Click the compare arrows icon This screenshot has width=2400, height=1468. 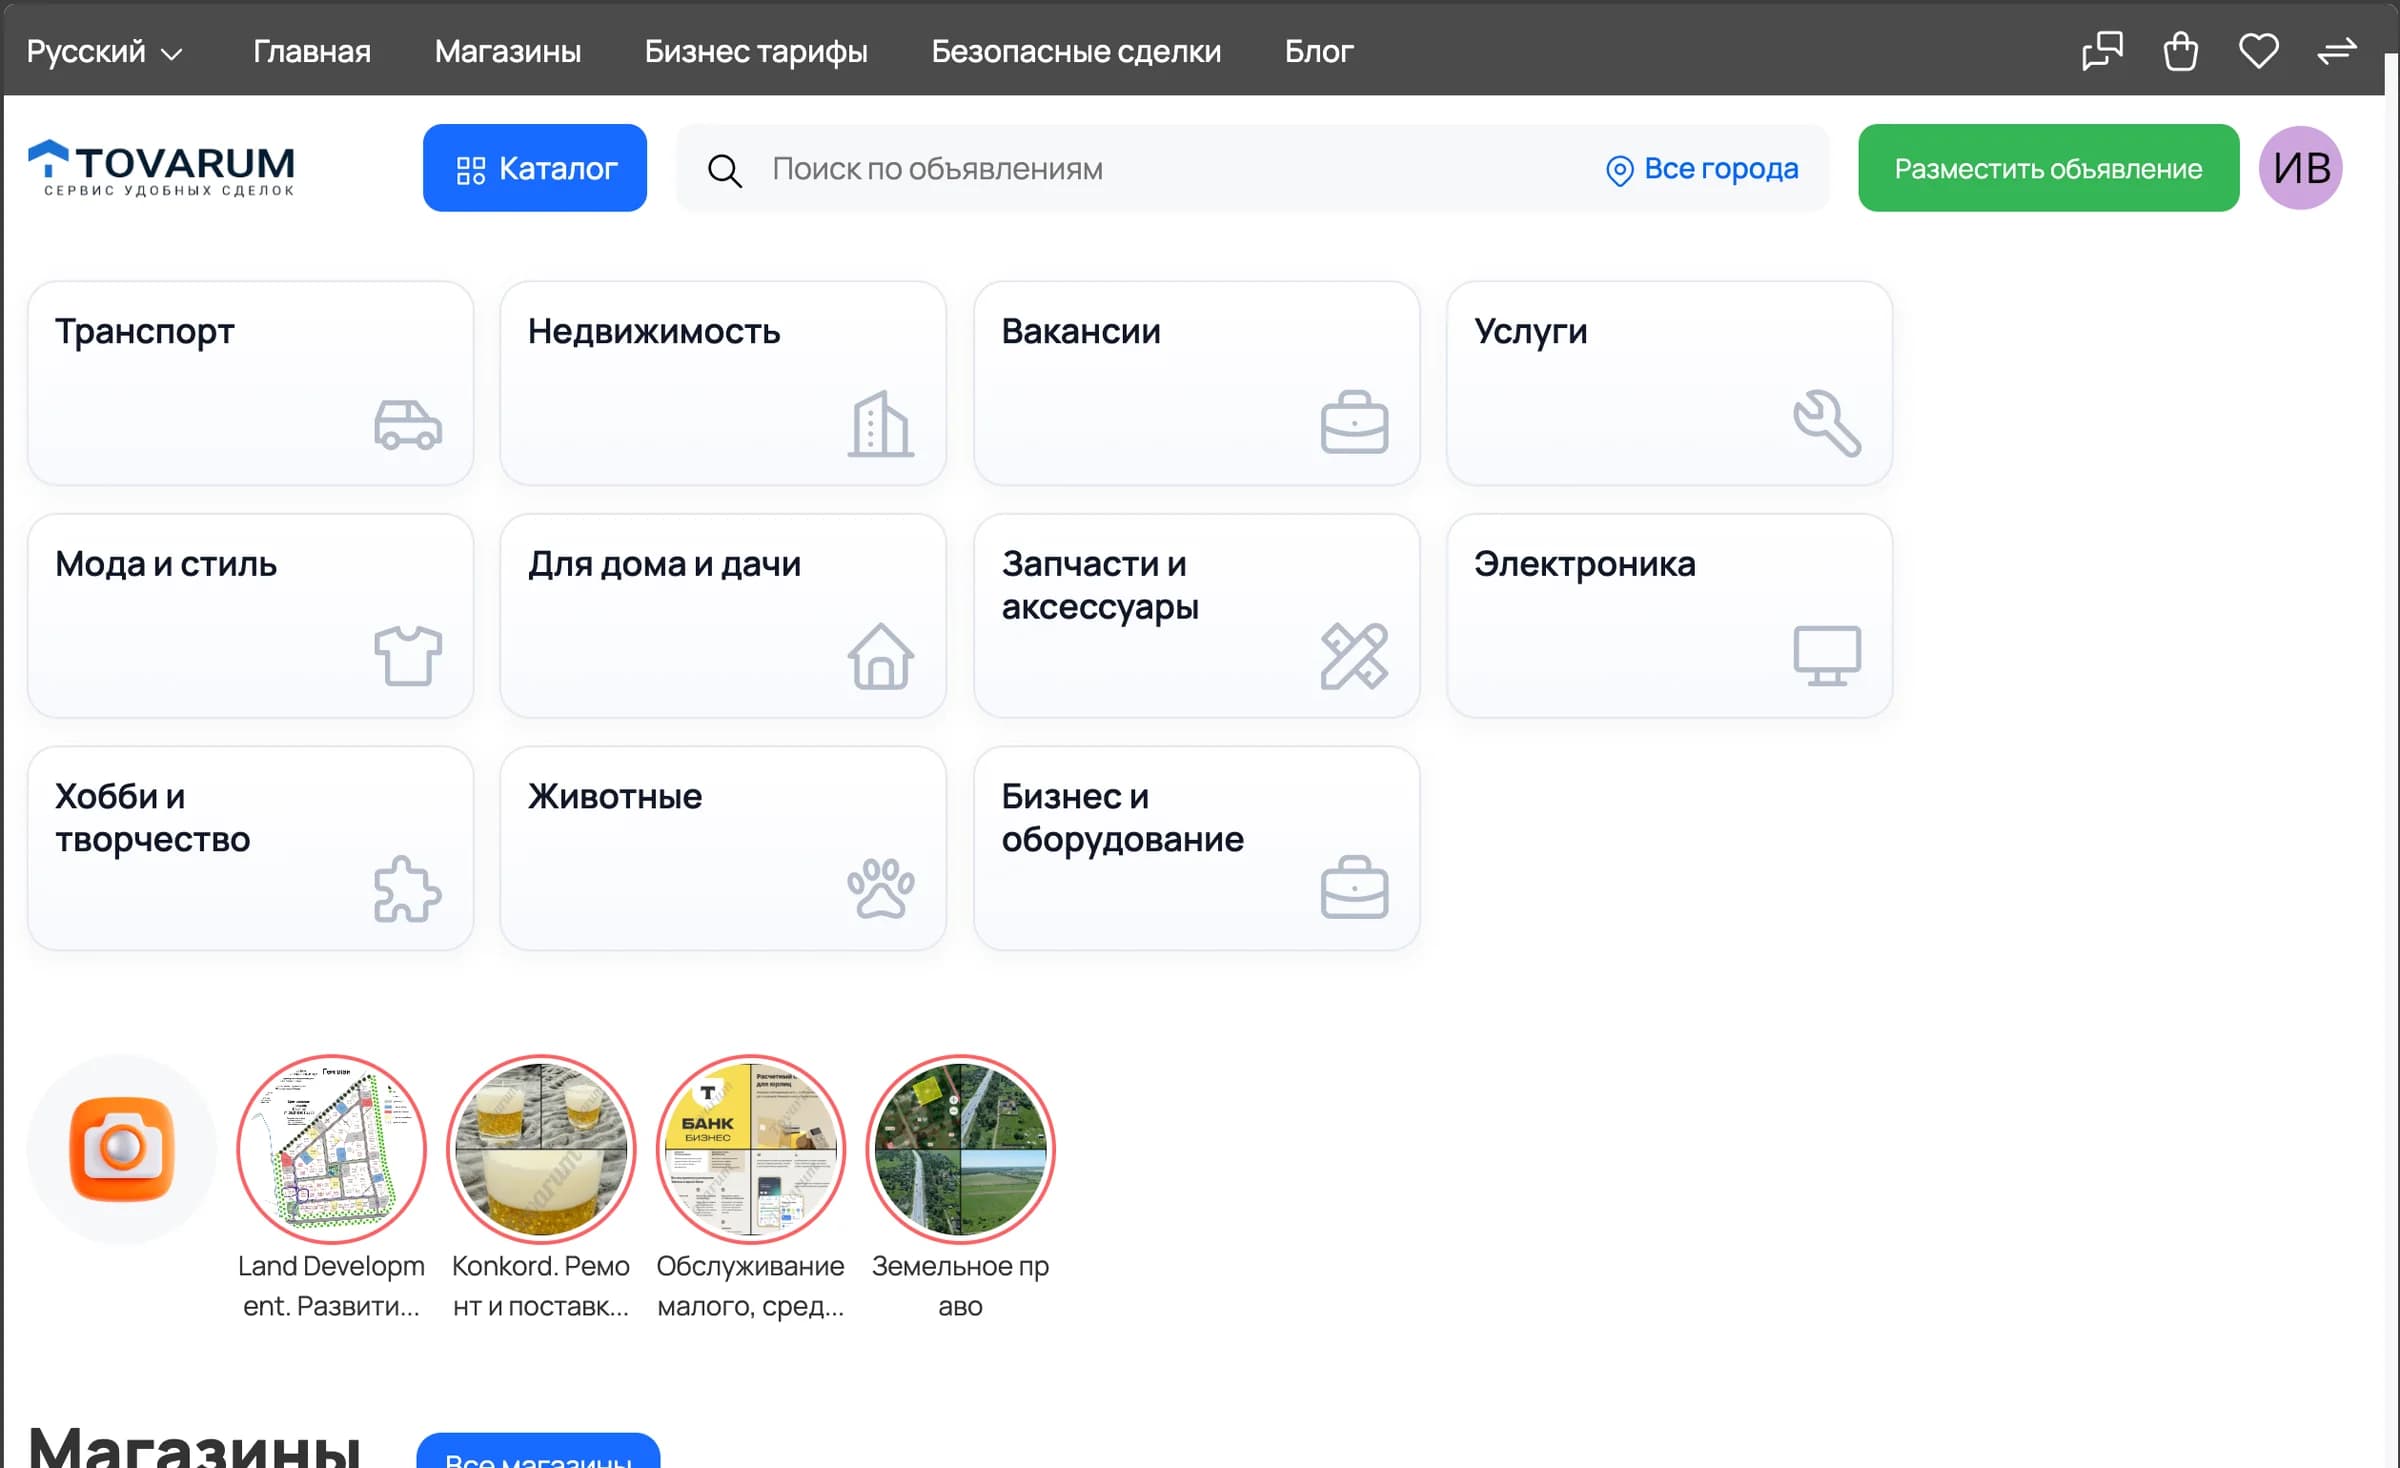coord(2337,51)
